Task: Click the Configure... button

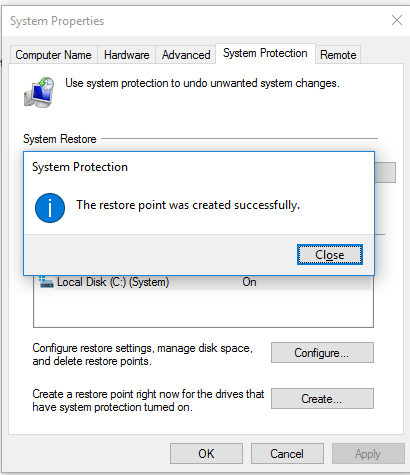Action: [x=322, y=353]
